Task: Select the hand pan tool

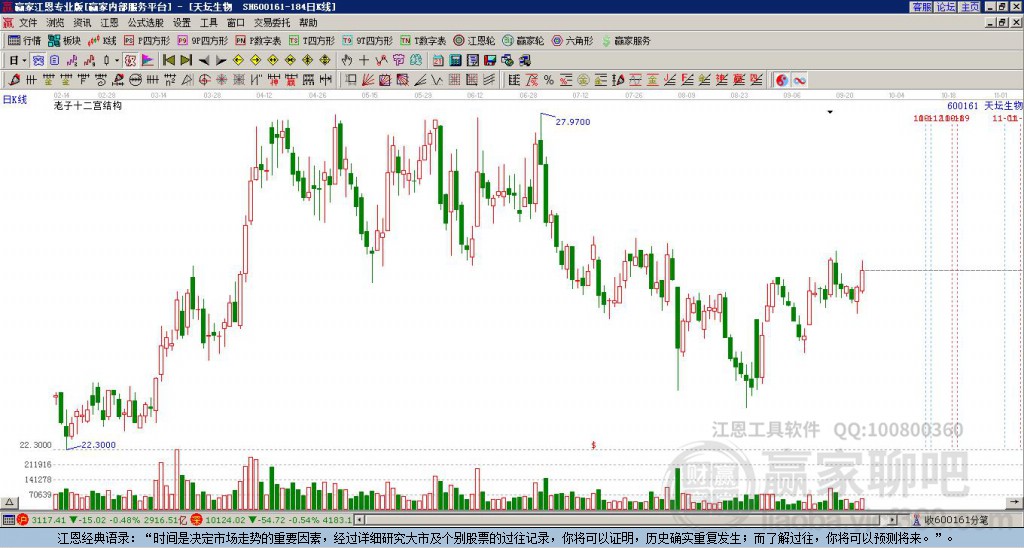Action: [x=347, y=60]
